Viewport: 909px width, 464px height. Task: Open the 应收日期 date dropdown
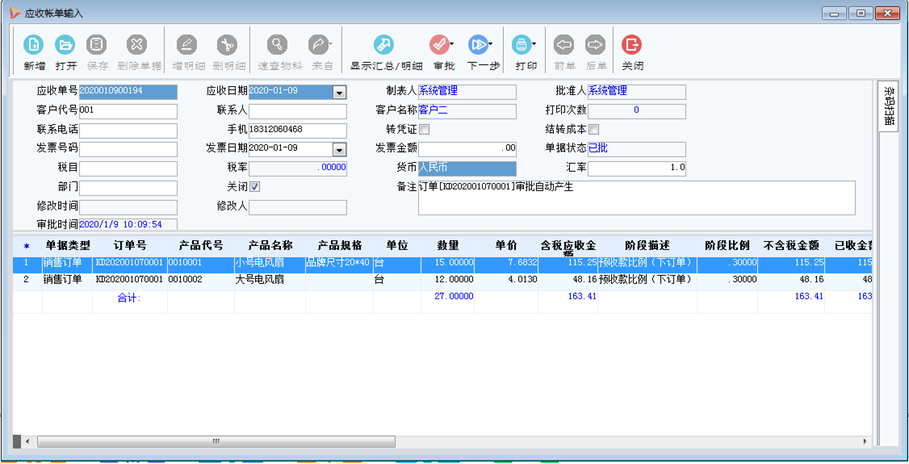(x=339, y=92)
